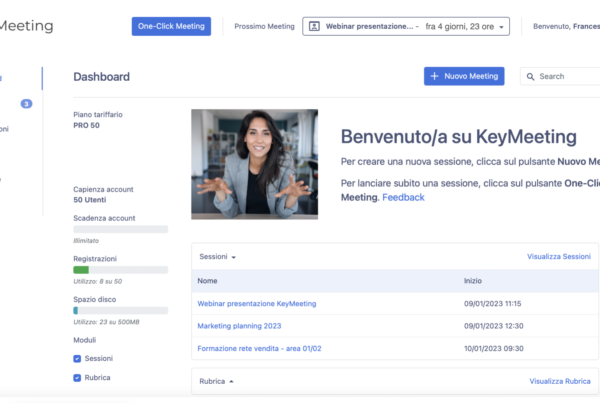
Task: Click the welcome photo of the woman
Action: point(254,164)
